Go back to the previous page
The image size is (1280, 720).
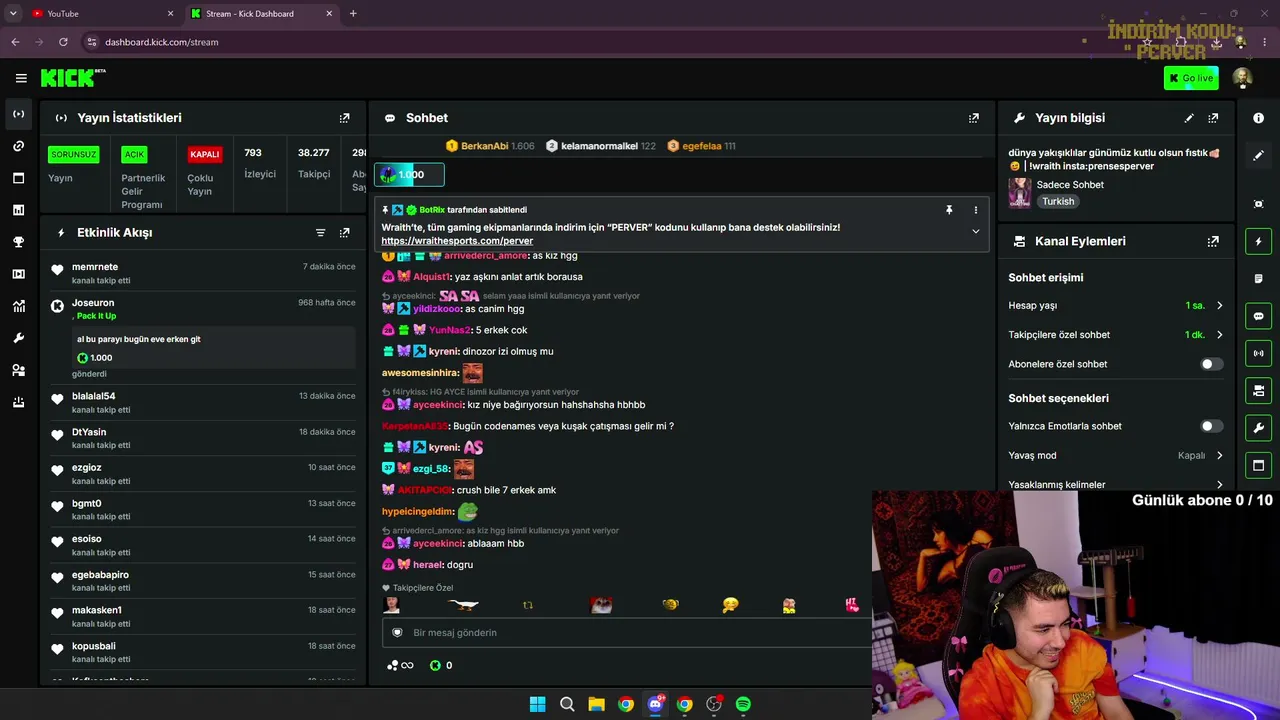point(15,42)
